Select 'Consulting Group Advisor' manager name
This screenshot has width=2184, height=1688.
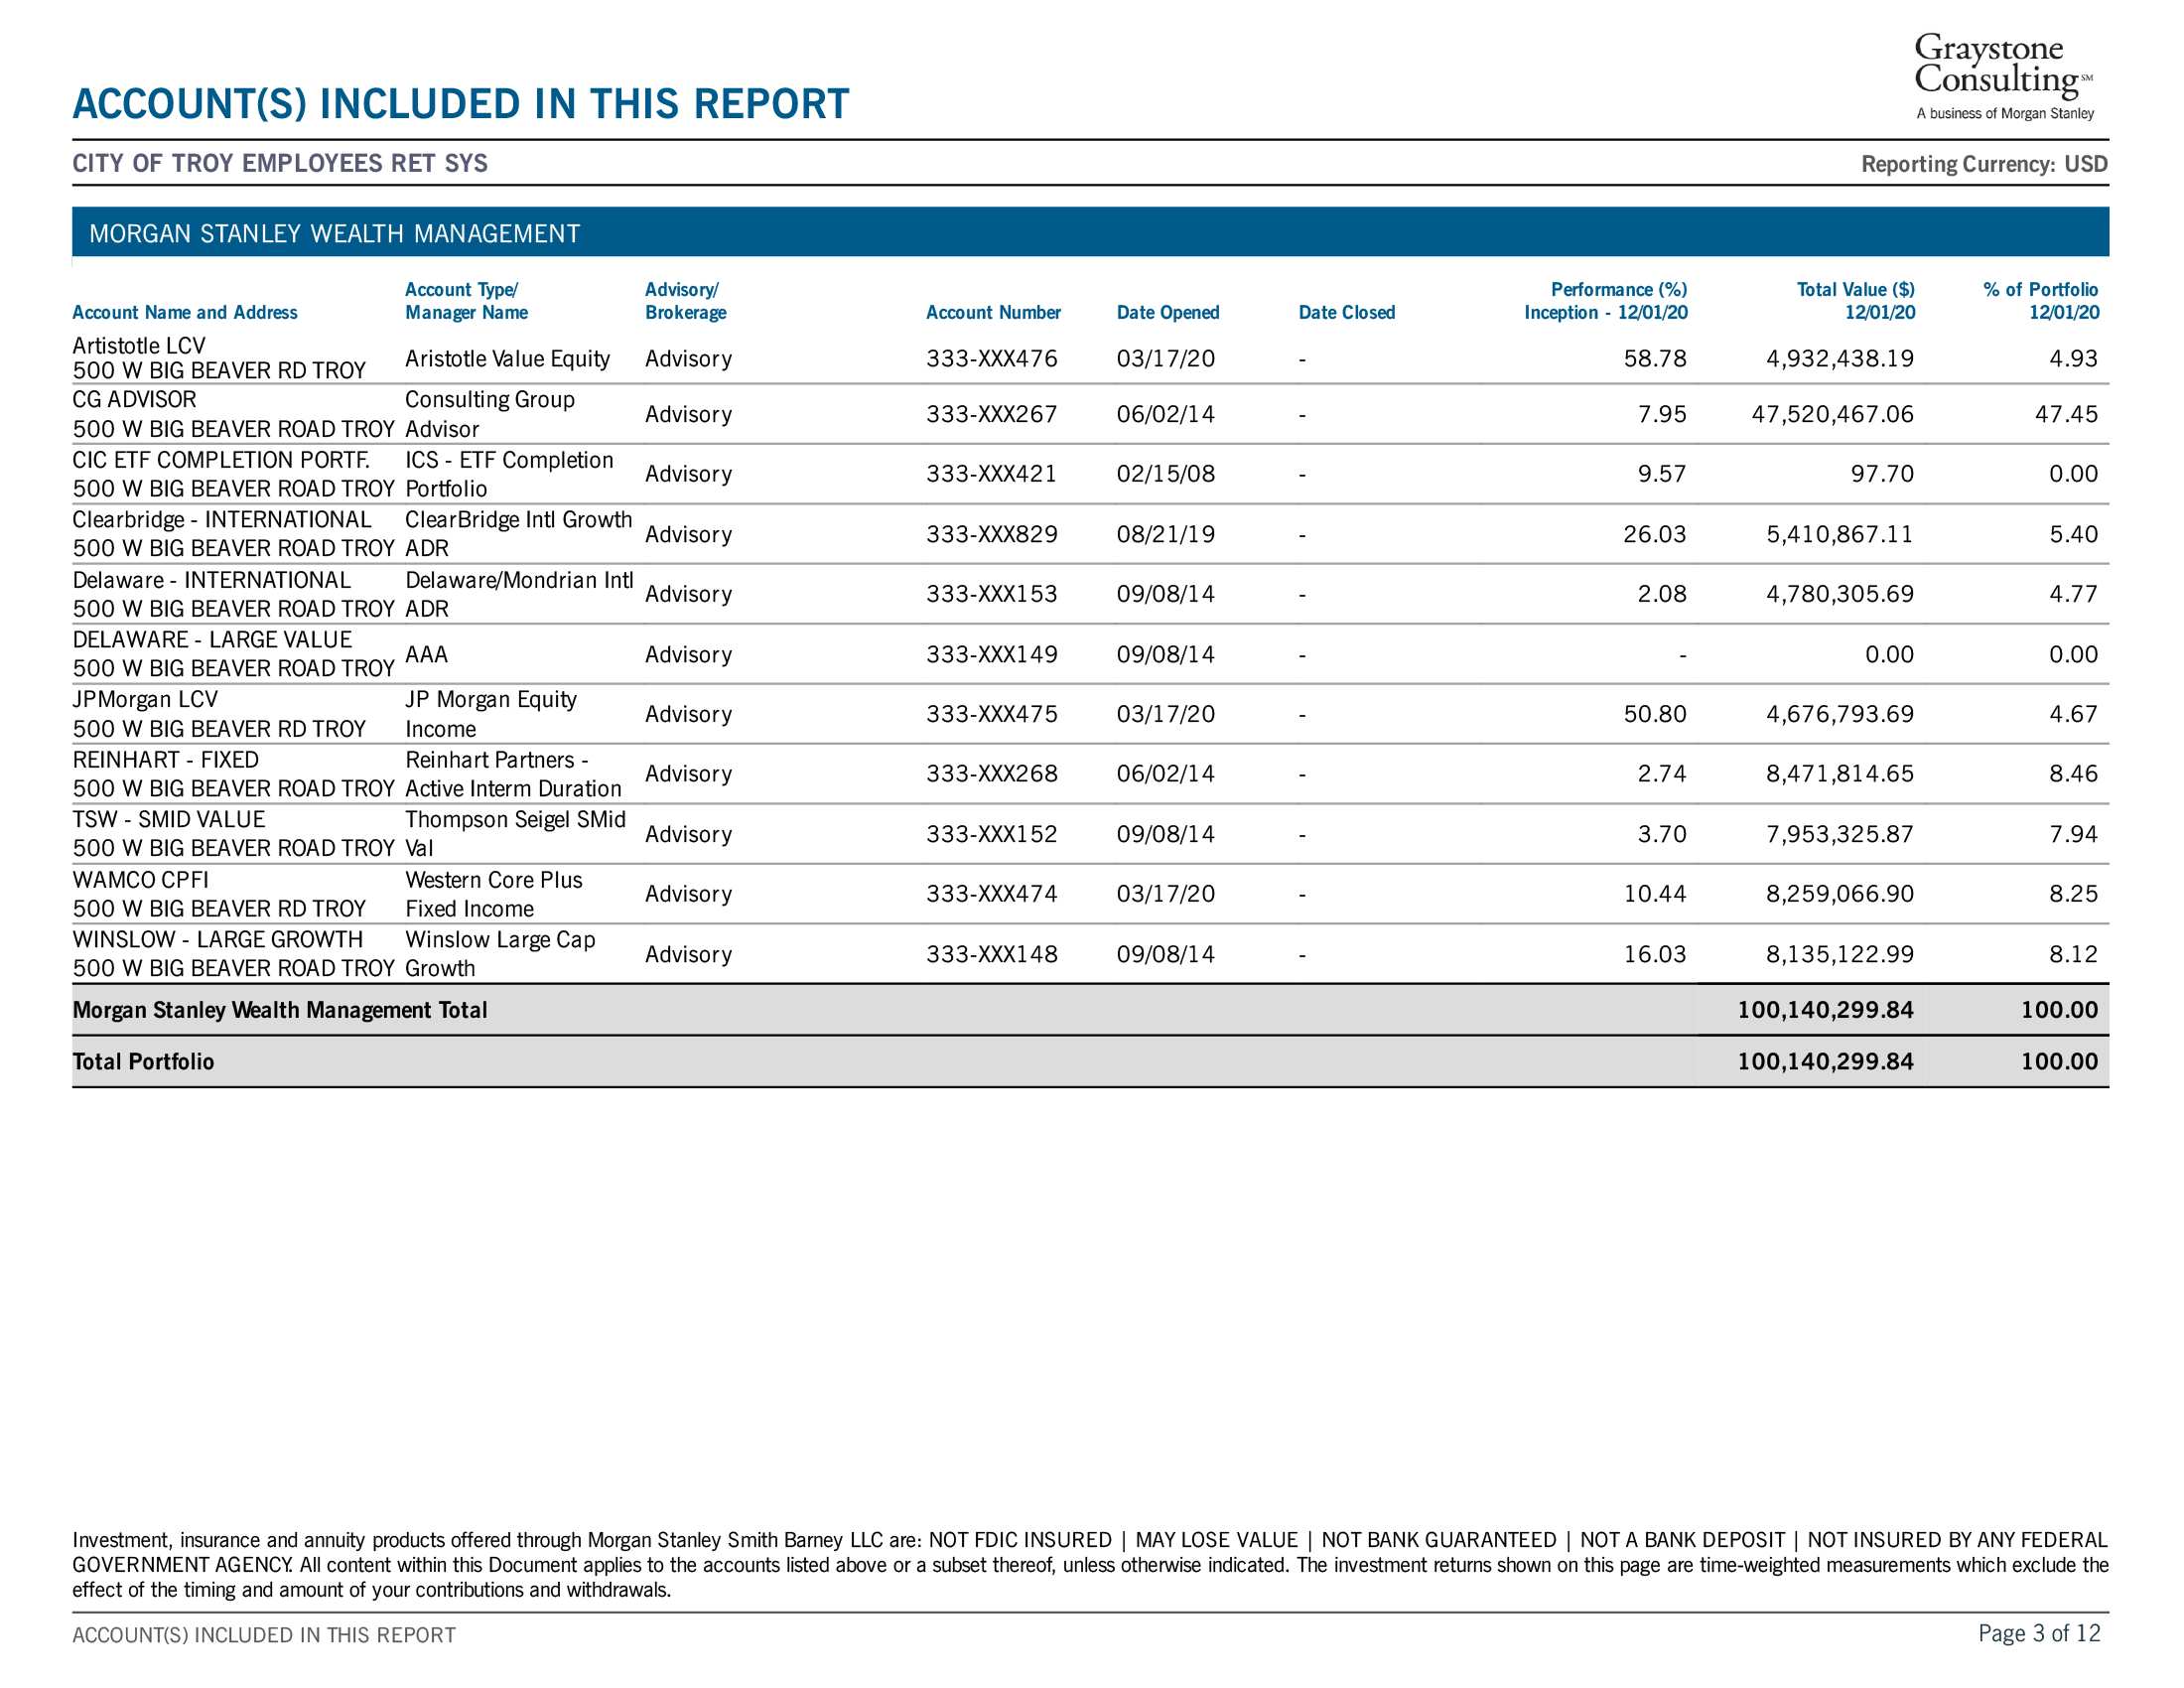coord(490,414)
